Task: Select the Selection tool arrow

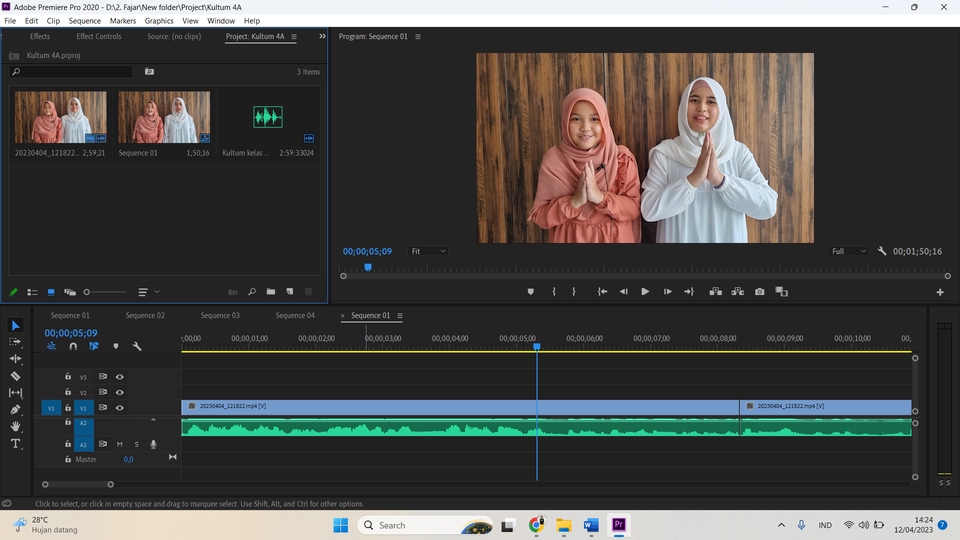Action: (x=16, y=325)
